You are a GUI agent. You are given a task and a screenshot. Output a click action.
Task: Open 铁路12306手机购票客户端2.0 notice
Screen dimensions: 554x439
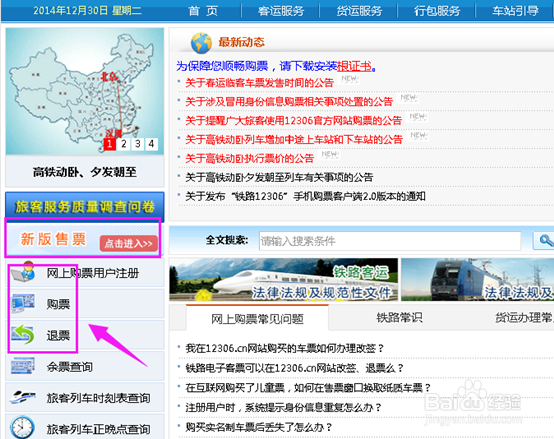305,196
